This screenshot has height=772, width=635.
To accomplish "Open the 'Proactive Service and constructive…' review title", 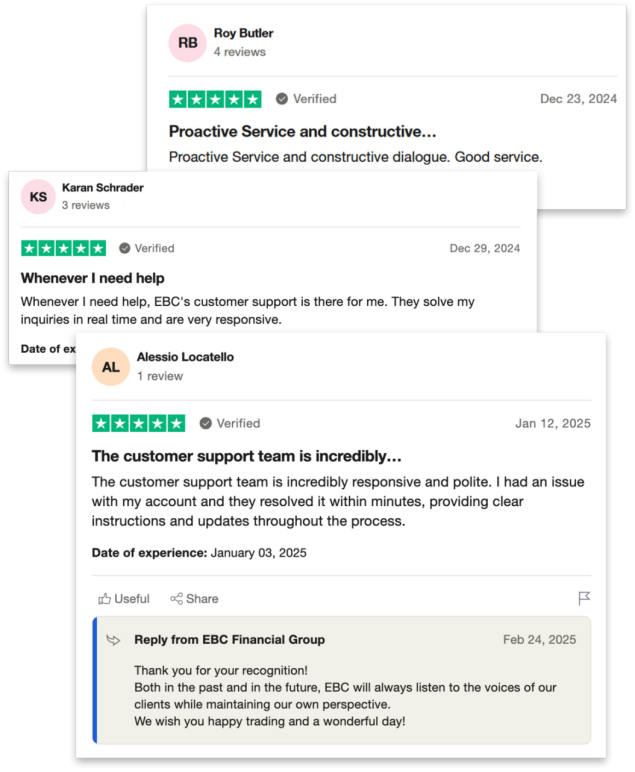I will 302,131.
